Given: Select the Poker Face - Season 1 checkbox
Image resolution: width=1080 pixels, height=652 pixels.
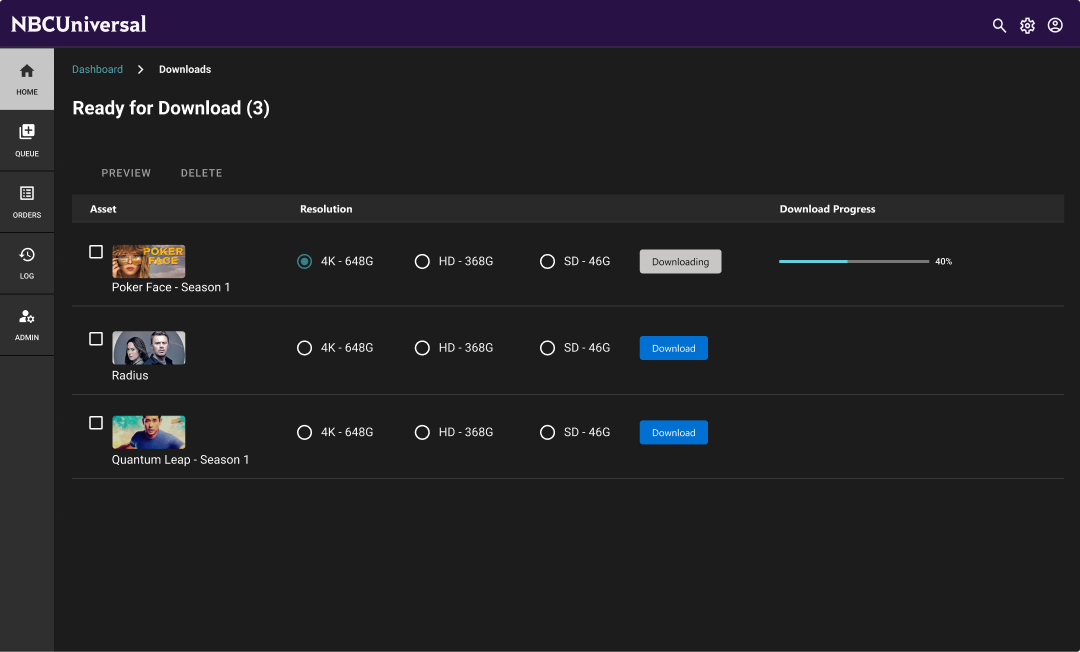Looking at the screenshot, I should click(x=96, y=252).
